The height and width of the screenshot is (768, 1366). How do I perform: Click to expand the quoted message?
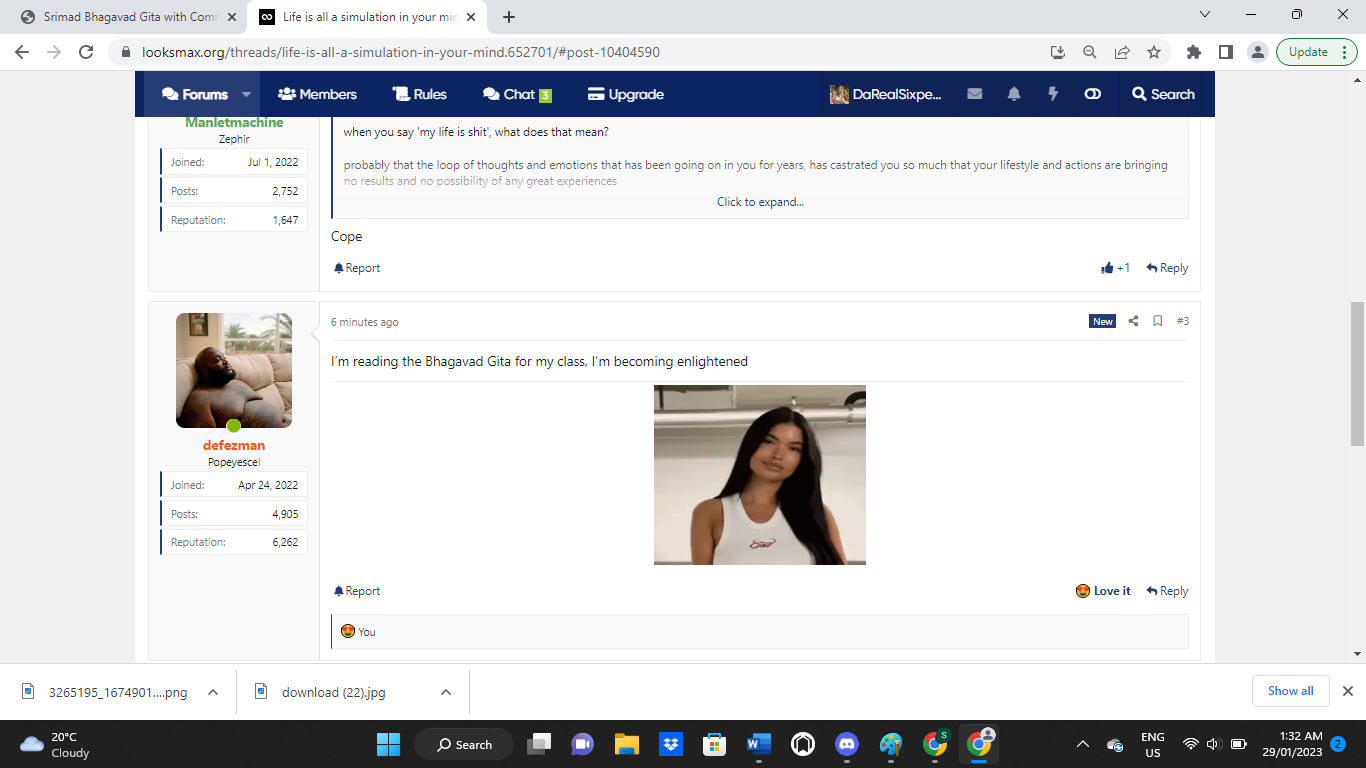coord(760,202)
